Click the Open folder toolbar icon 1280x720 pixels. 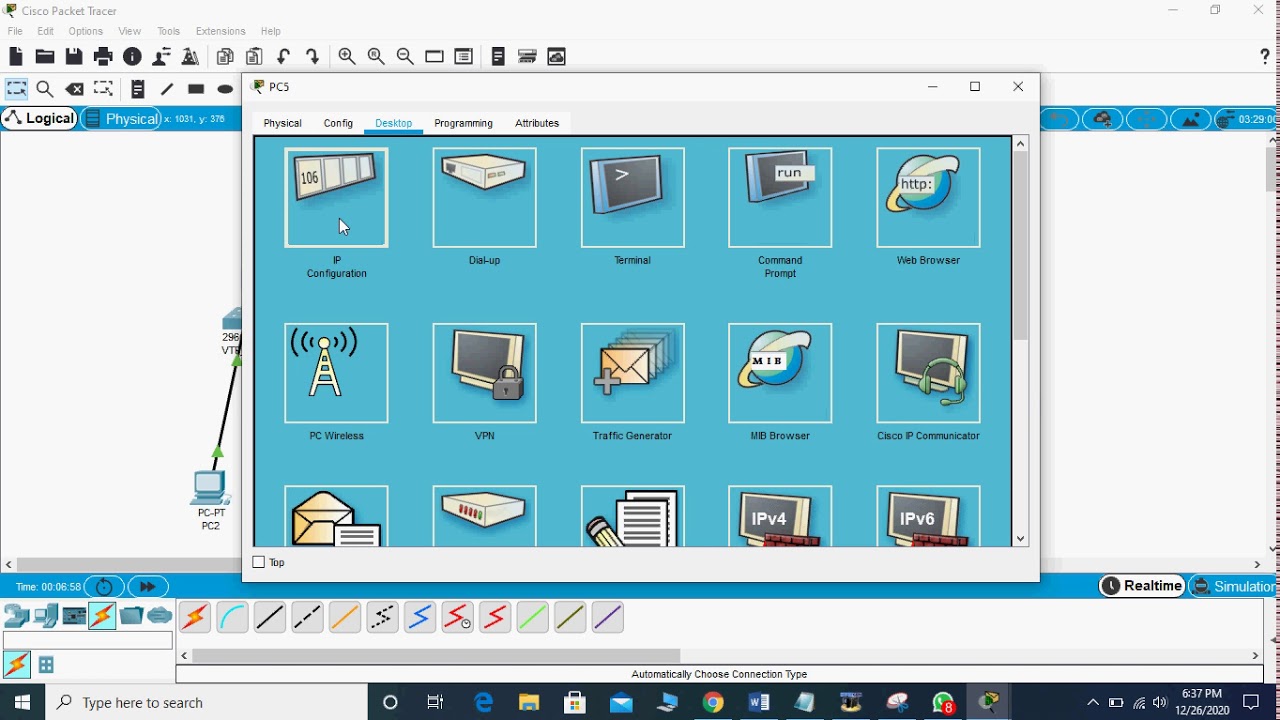44,57
